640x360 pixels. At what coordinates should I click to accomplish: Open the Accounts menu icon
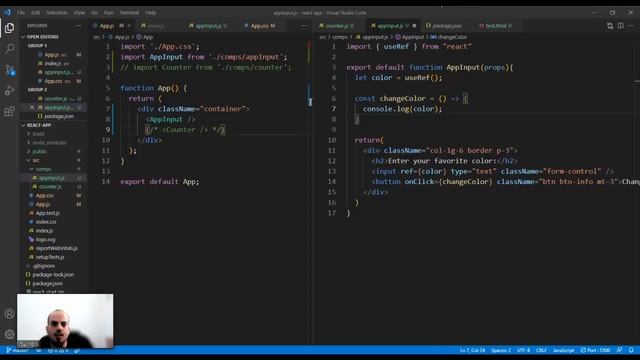coord(9,313)
